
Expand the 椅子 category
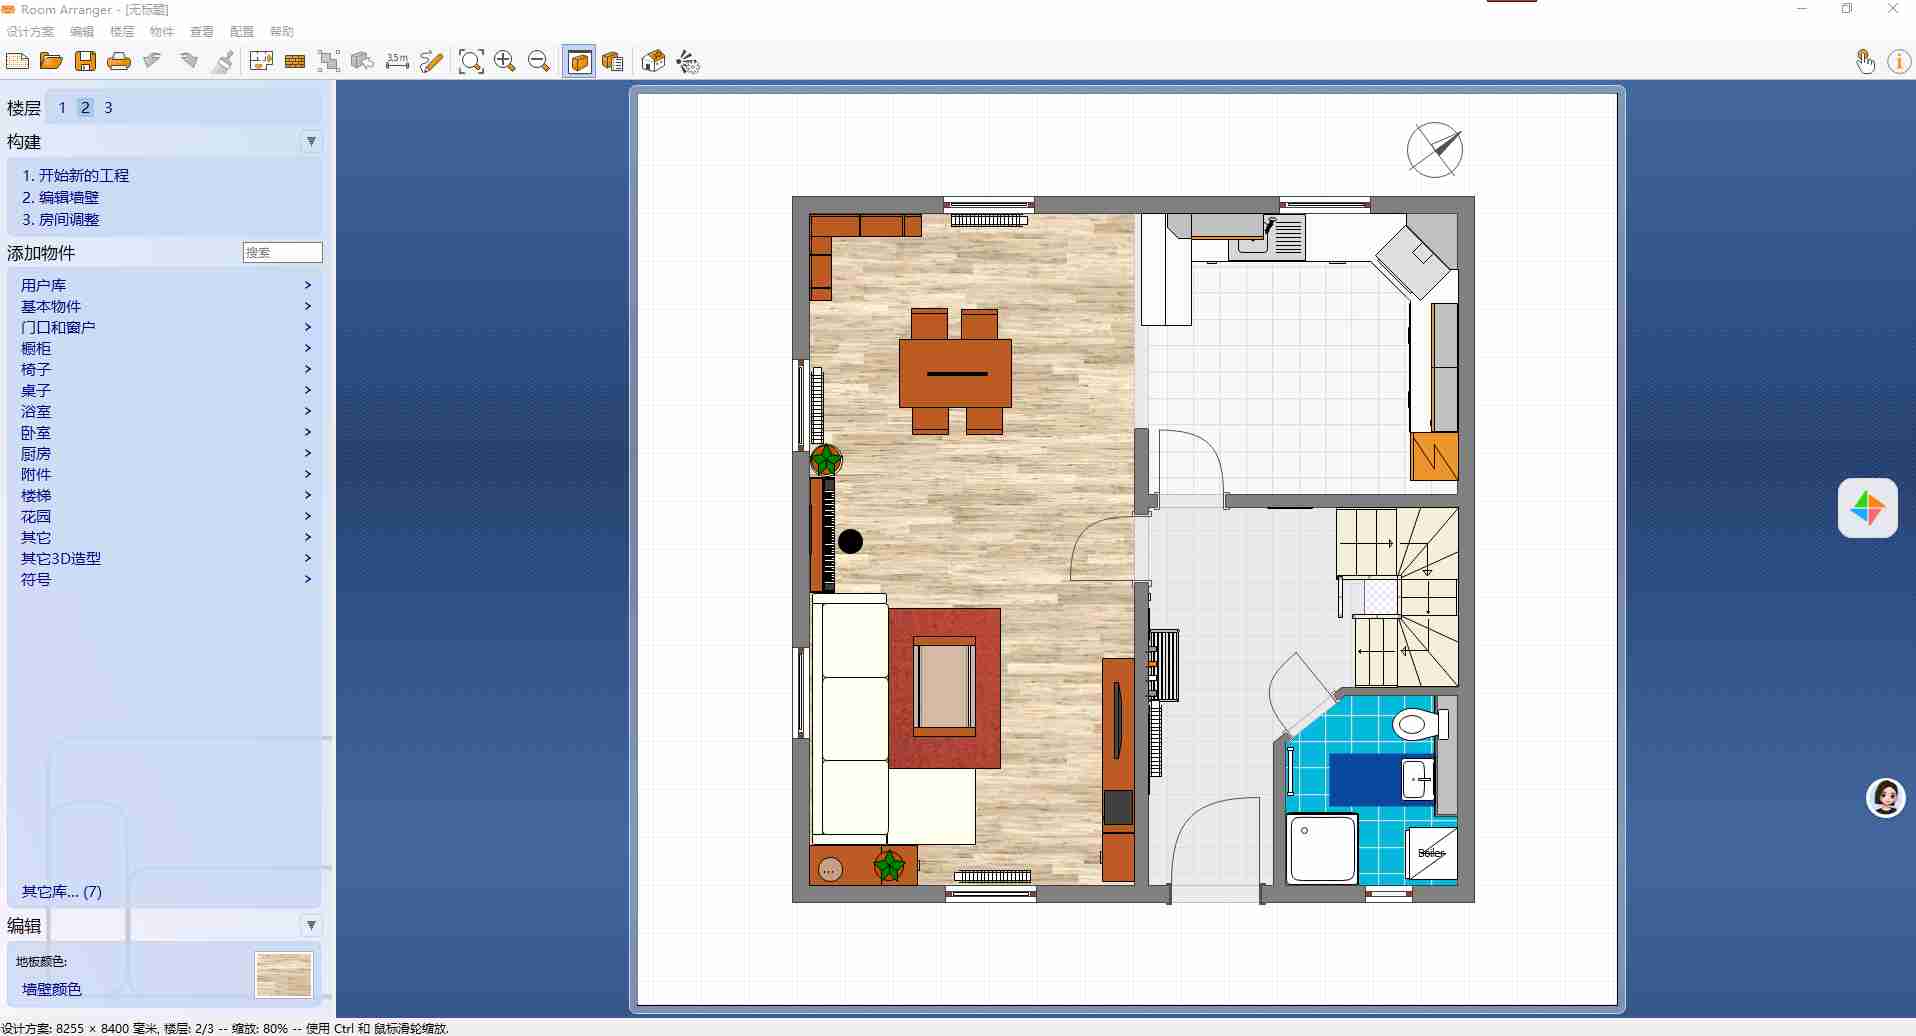coord(166,369)
